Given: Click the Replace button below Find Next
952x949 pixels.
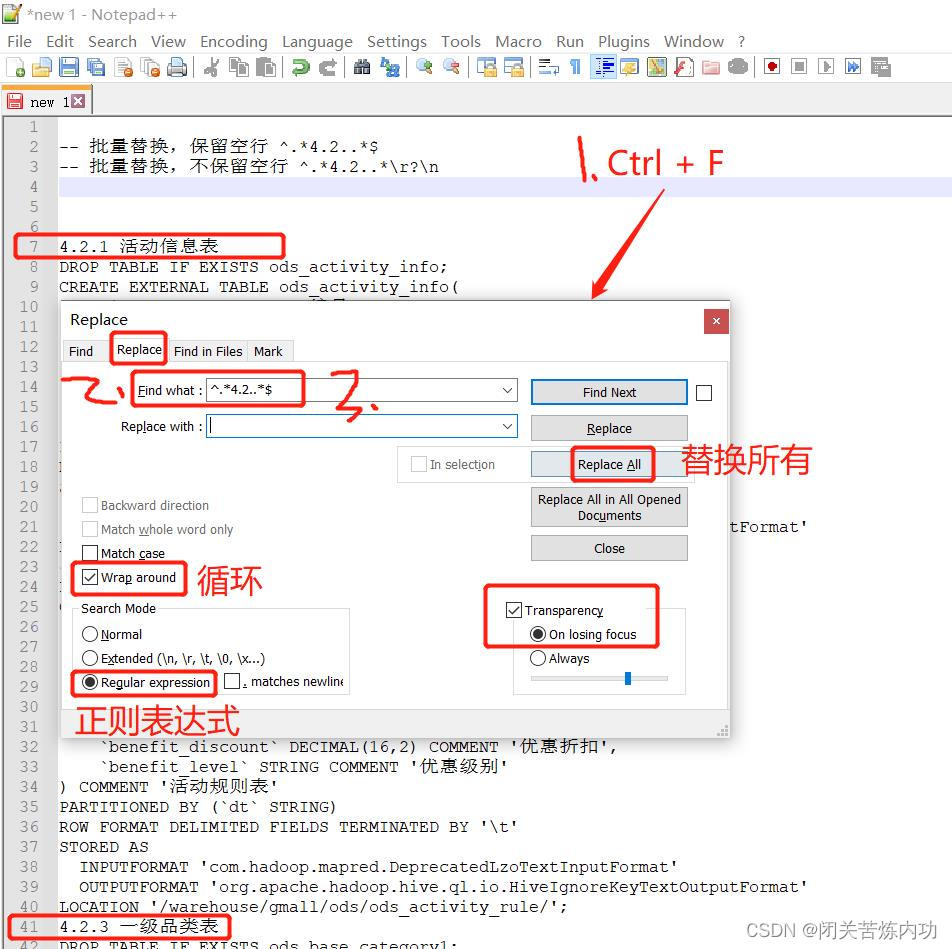Looking at the screenshot, I should (609, 428).
